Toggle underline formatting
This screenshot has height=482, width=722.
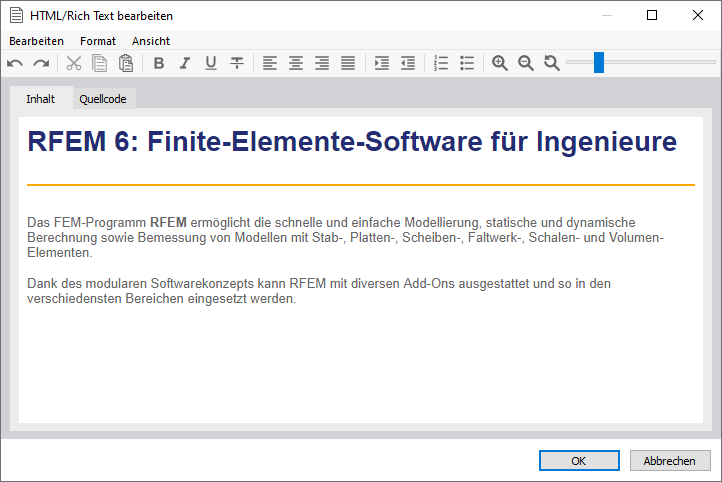coord(211,63)
